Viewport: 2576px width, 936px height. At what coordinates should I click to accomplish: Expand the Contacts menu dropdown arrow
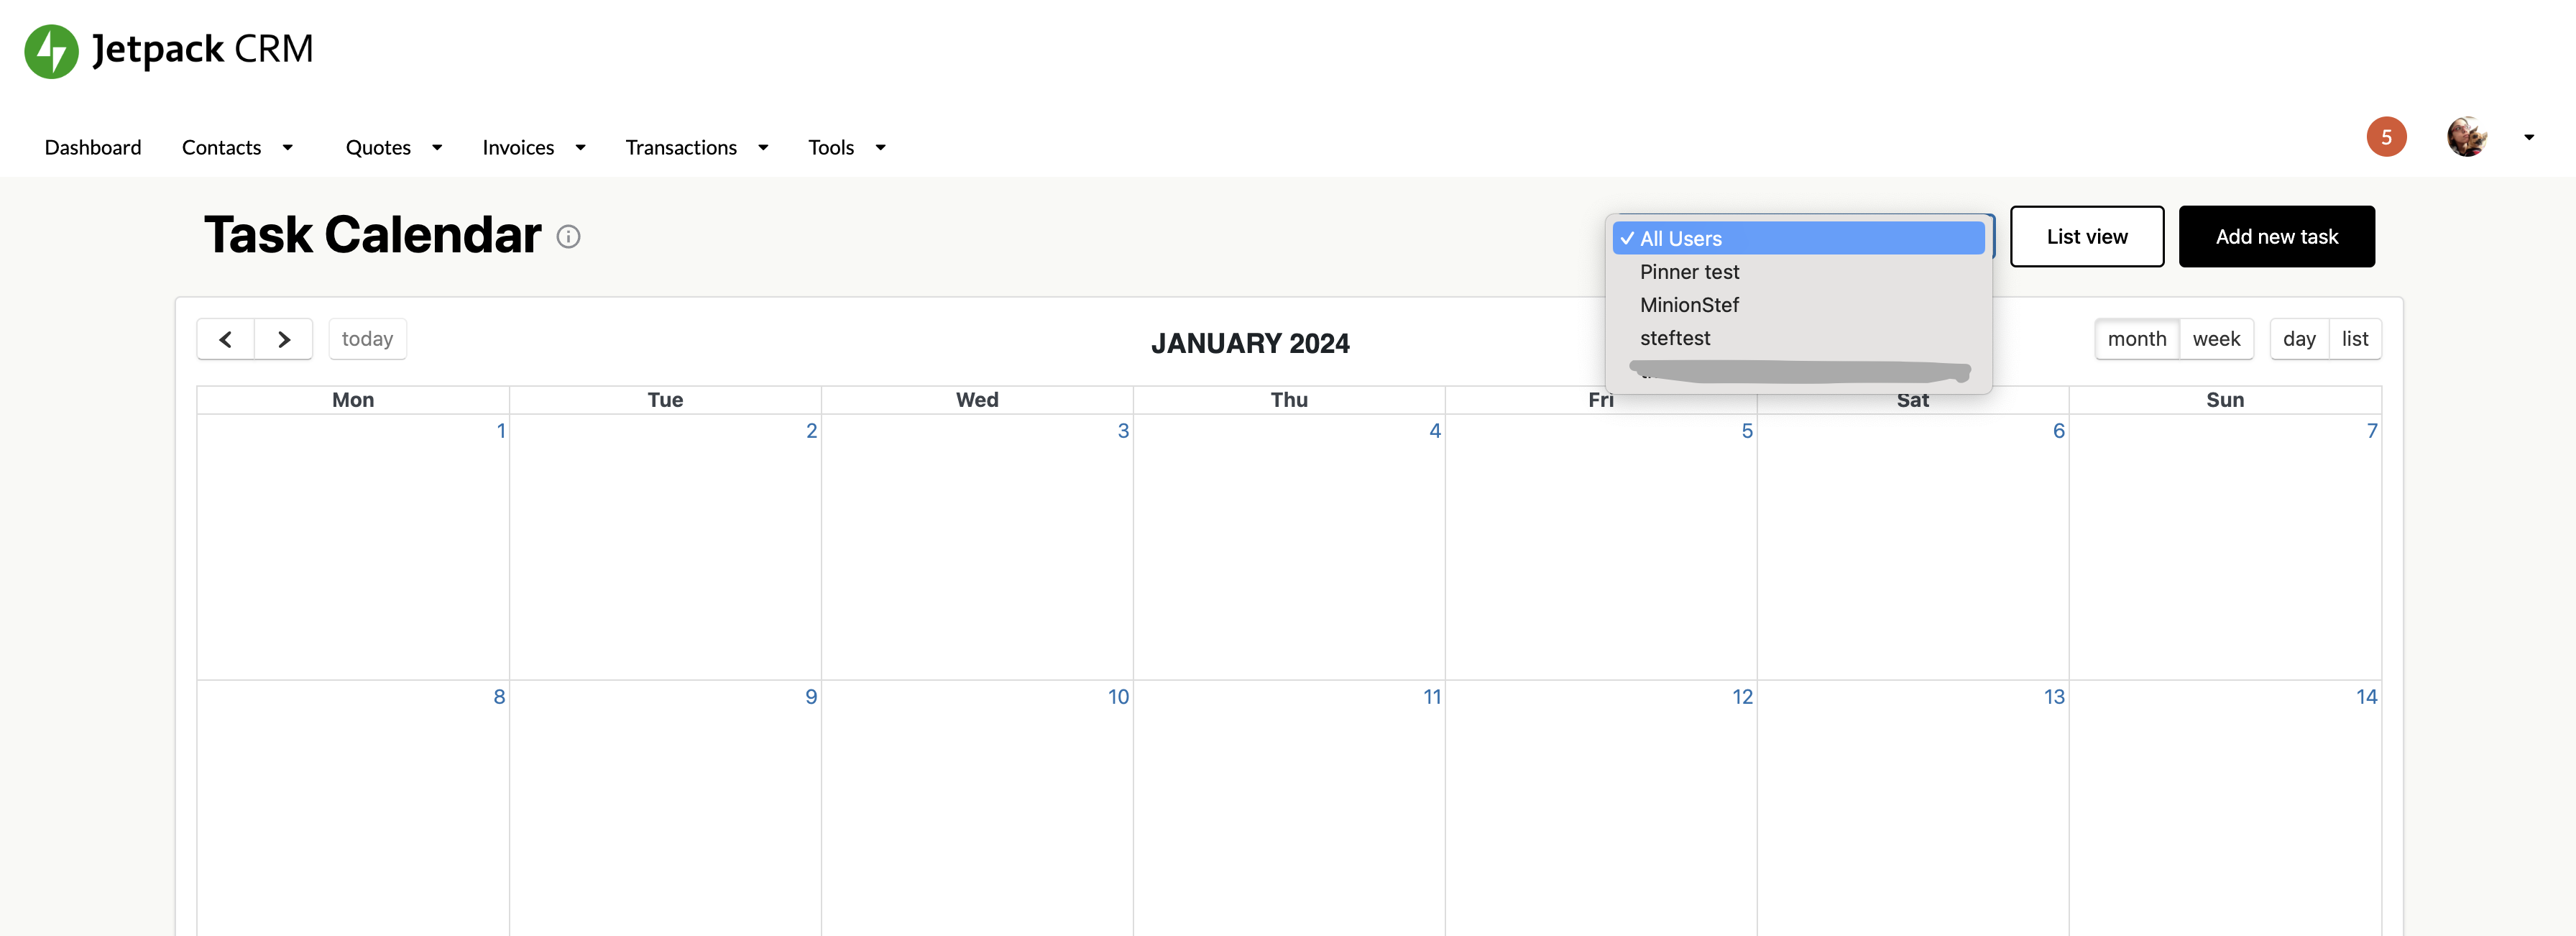[288, 148]
